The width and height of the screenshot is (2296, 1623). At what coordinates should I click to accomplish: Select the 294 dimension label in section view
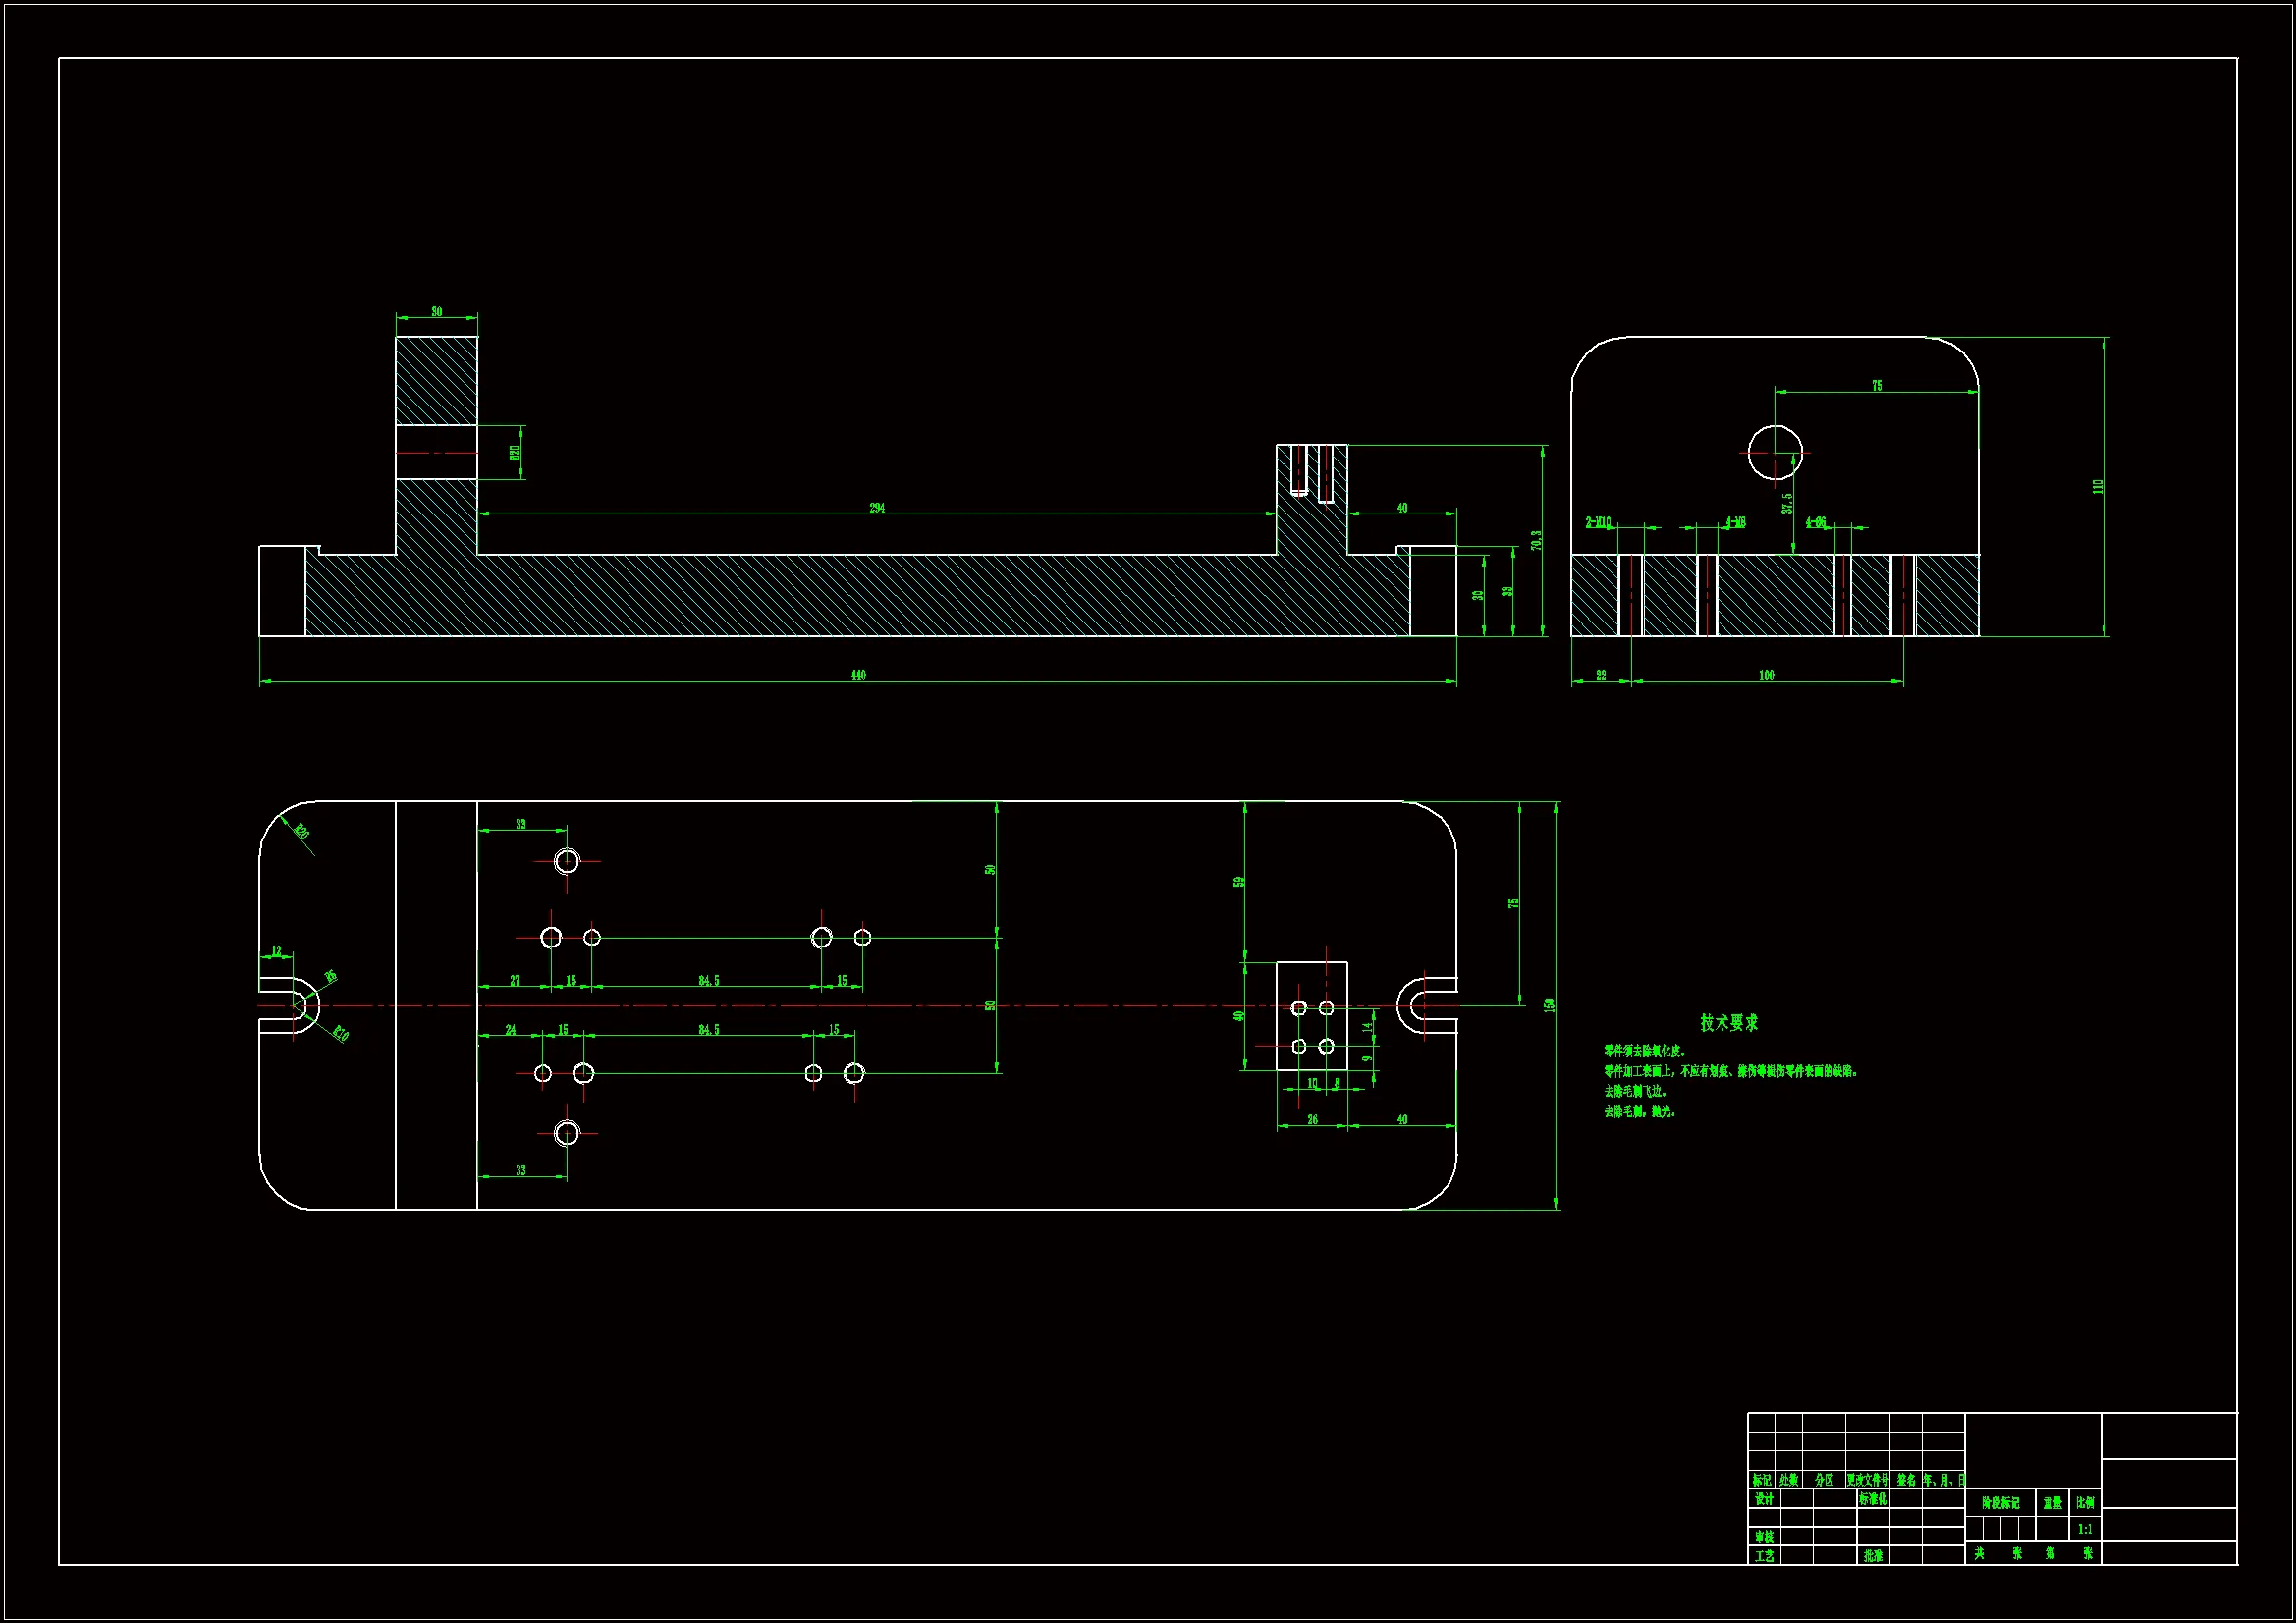point(877,508)
